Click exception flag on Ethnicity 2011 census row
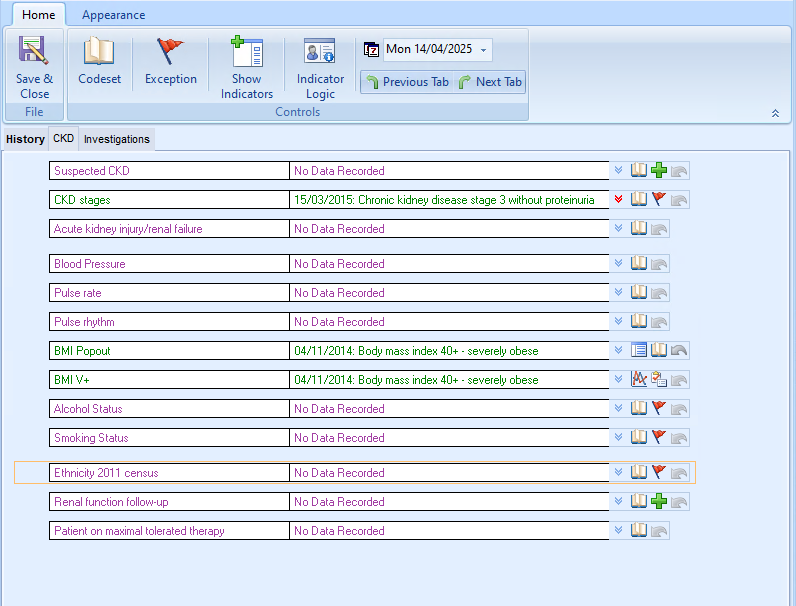 [x=659, y=472]
